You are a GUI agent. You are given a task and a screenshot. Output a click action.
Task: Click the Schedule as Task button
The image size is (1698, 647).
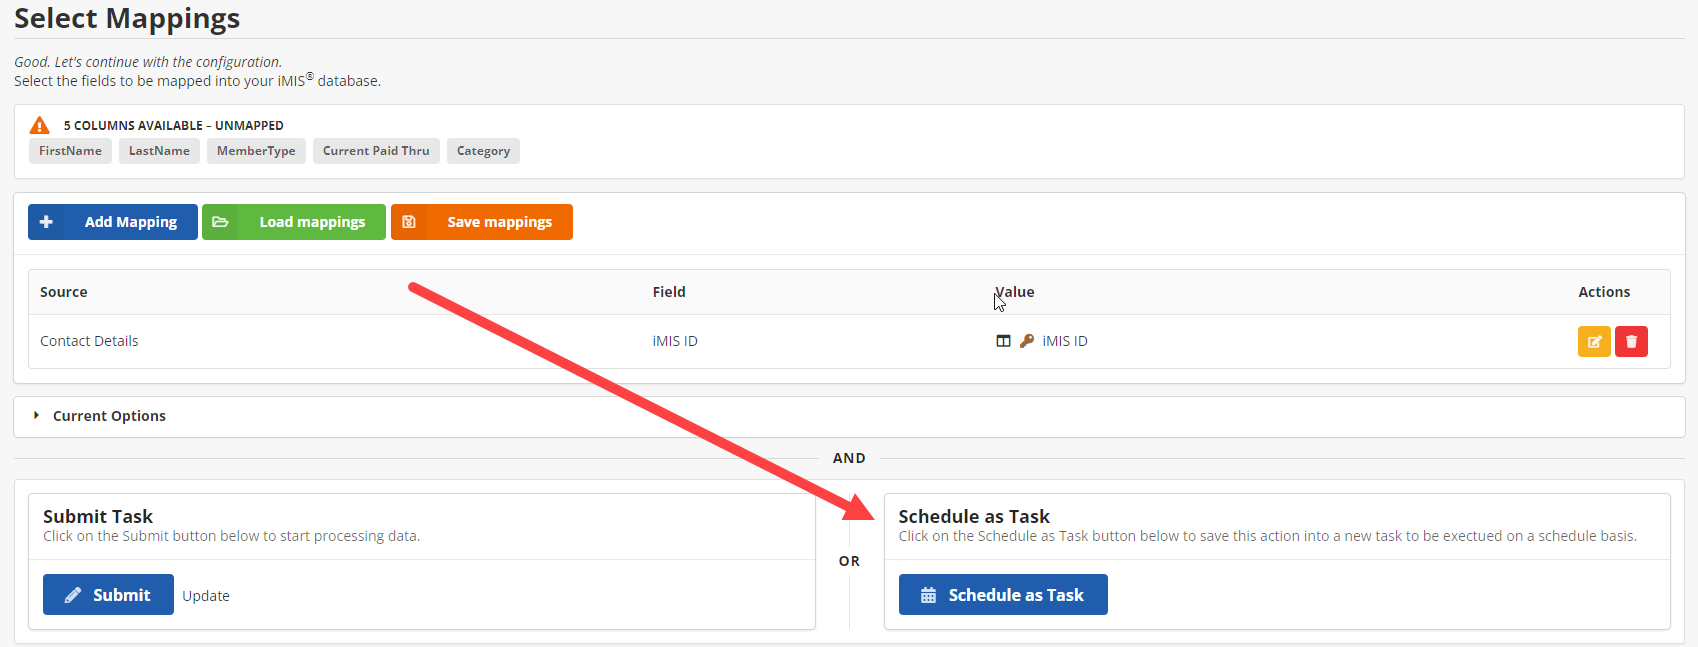[x=1002, y=595]
